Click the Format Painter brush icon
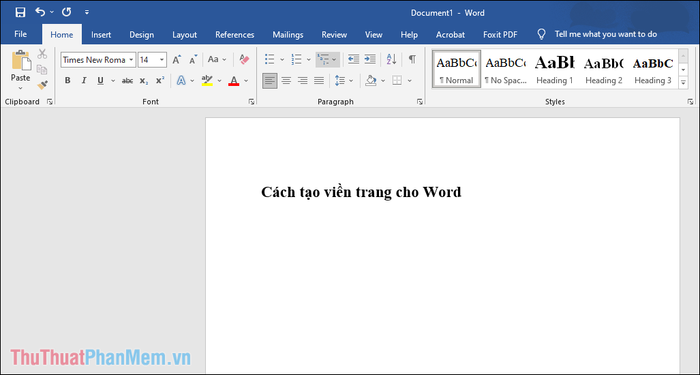This screenshot has height=375, width=700. 42,84
